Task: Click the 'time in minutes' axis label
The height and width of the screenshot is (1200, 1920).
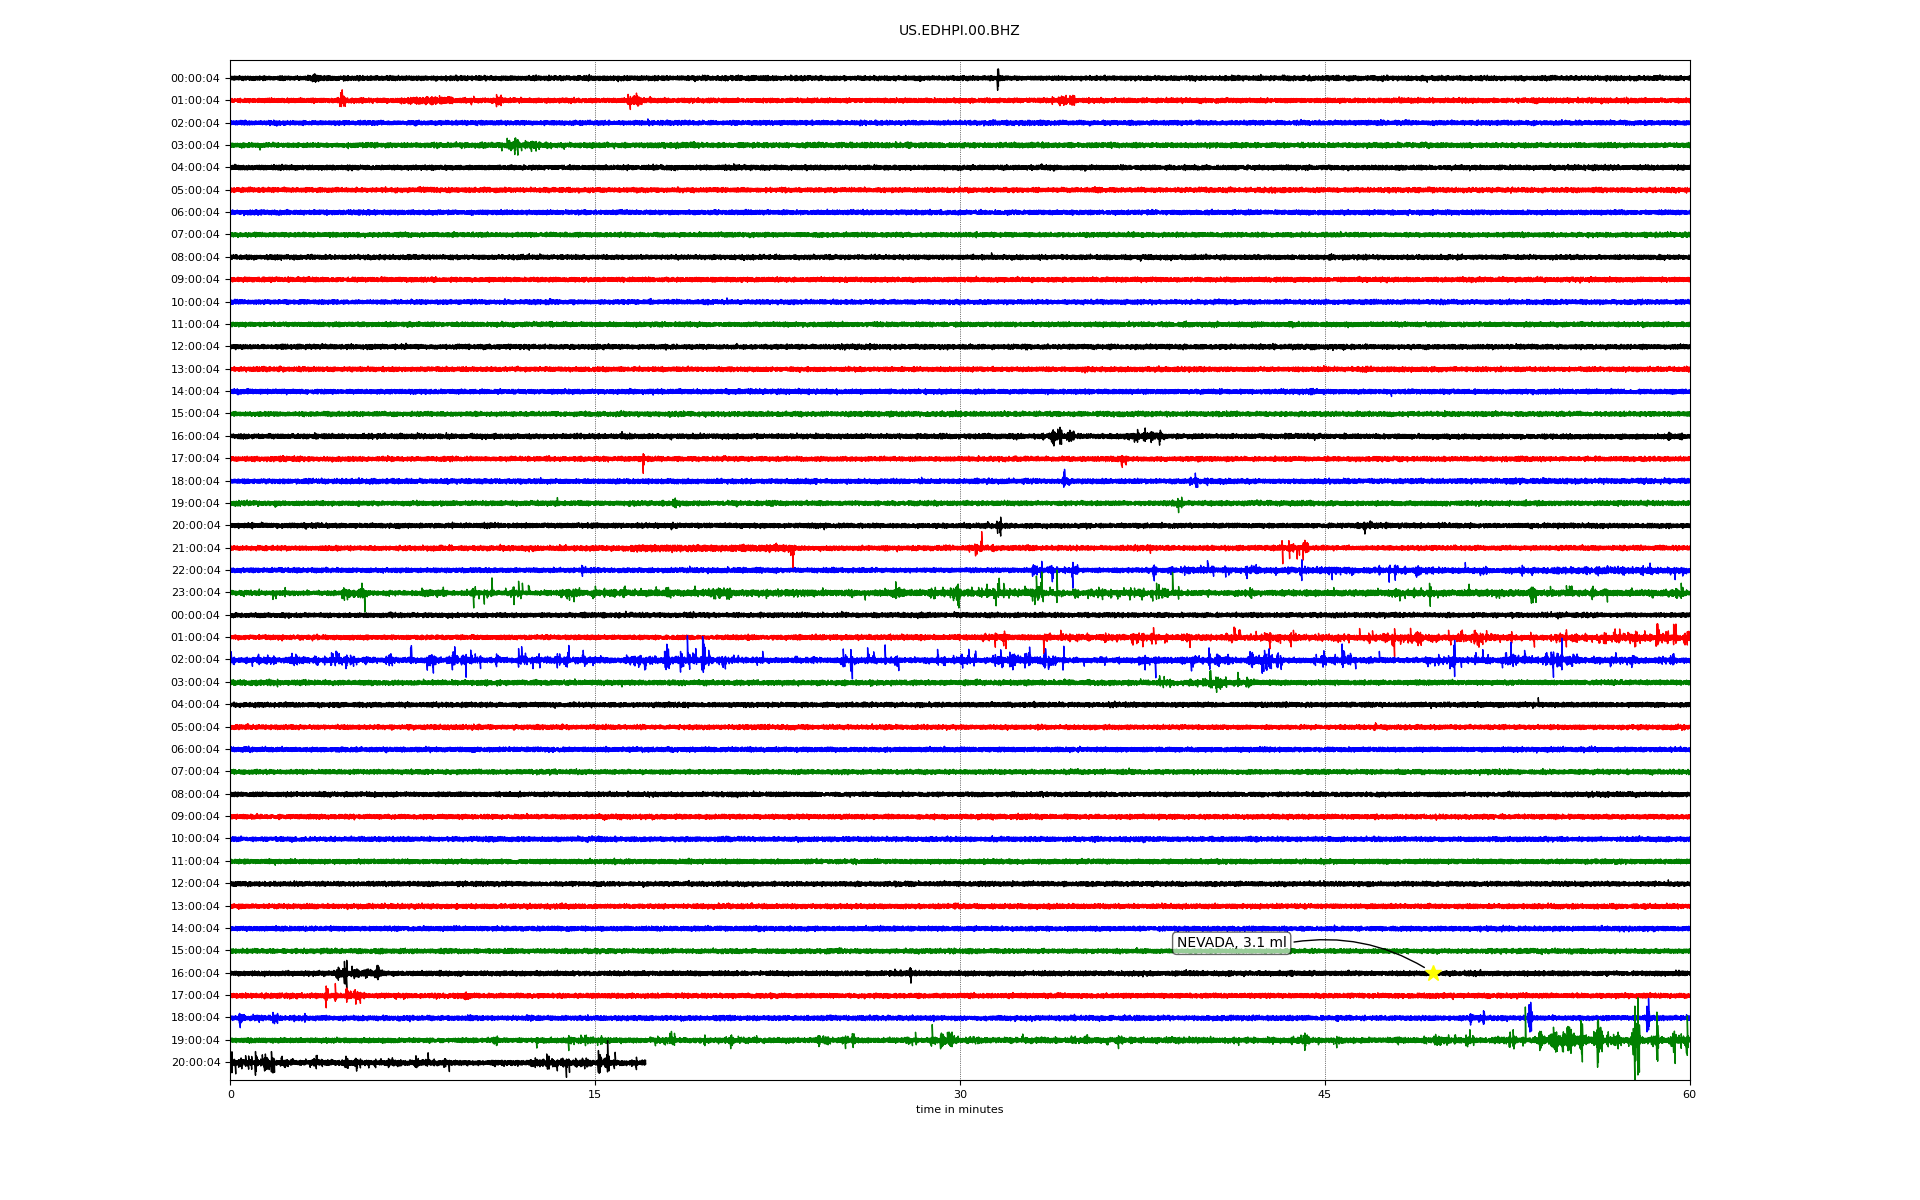Action: click(x=959, y=1110)
